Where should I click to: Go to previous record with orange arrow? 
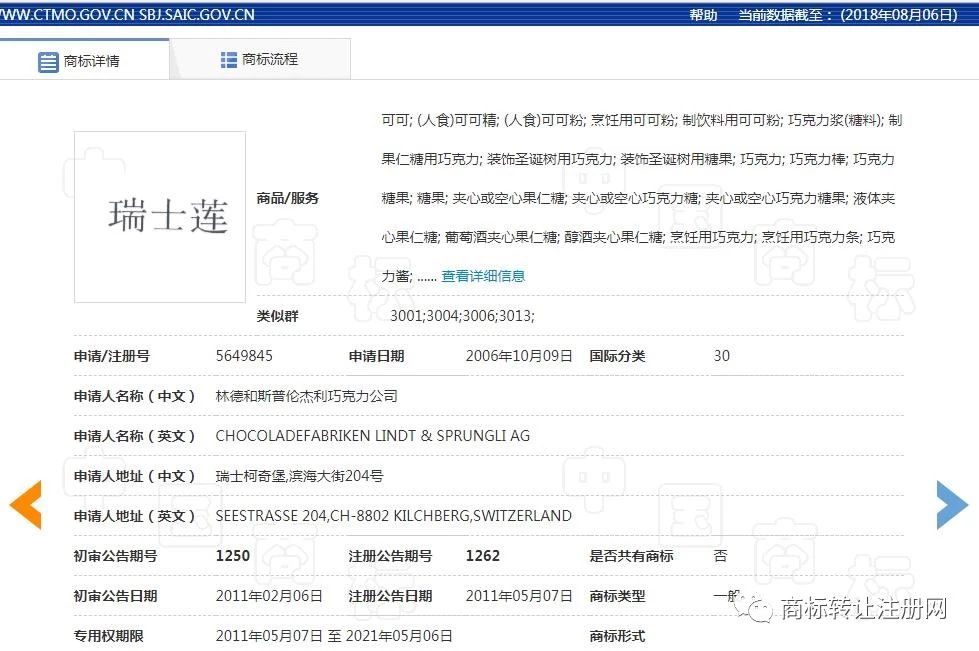26,504
